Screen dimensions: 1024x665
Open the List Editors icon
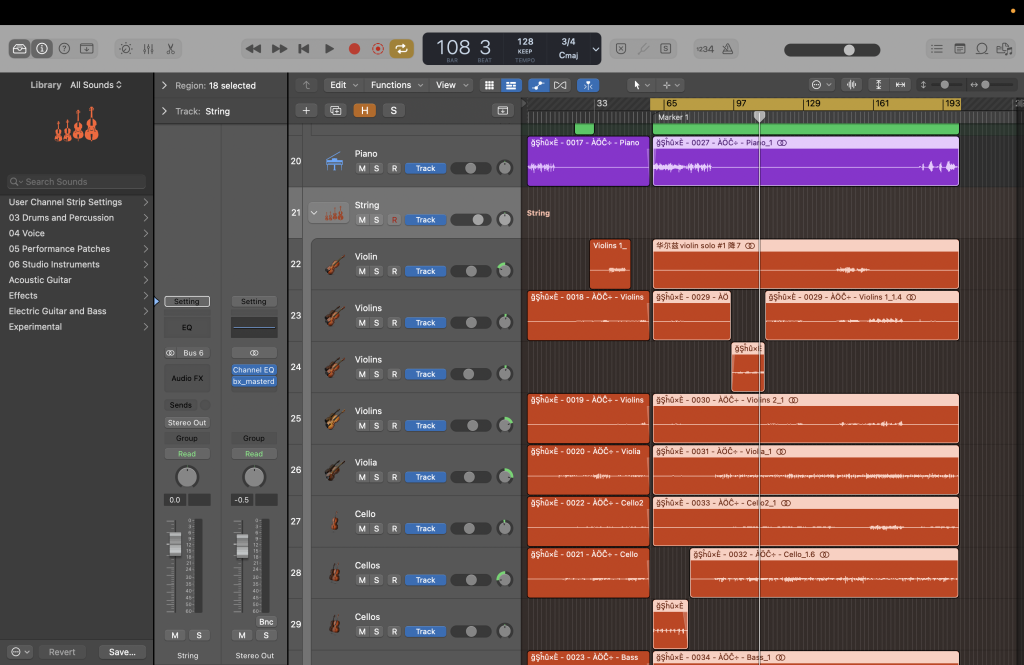[936, 49]
